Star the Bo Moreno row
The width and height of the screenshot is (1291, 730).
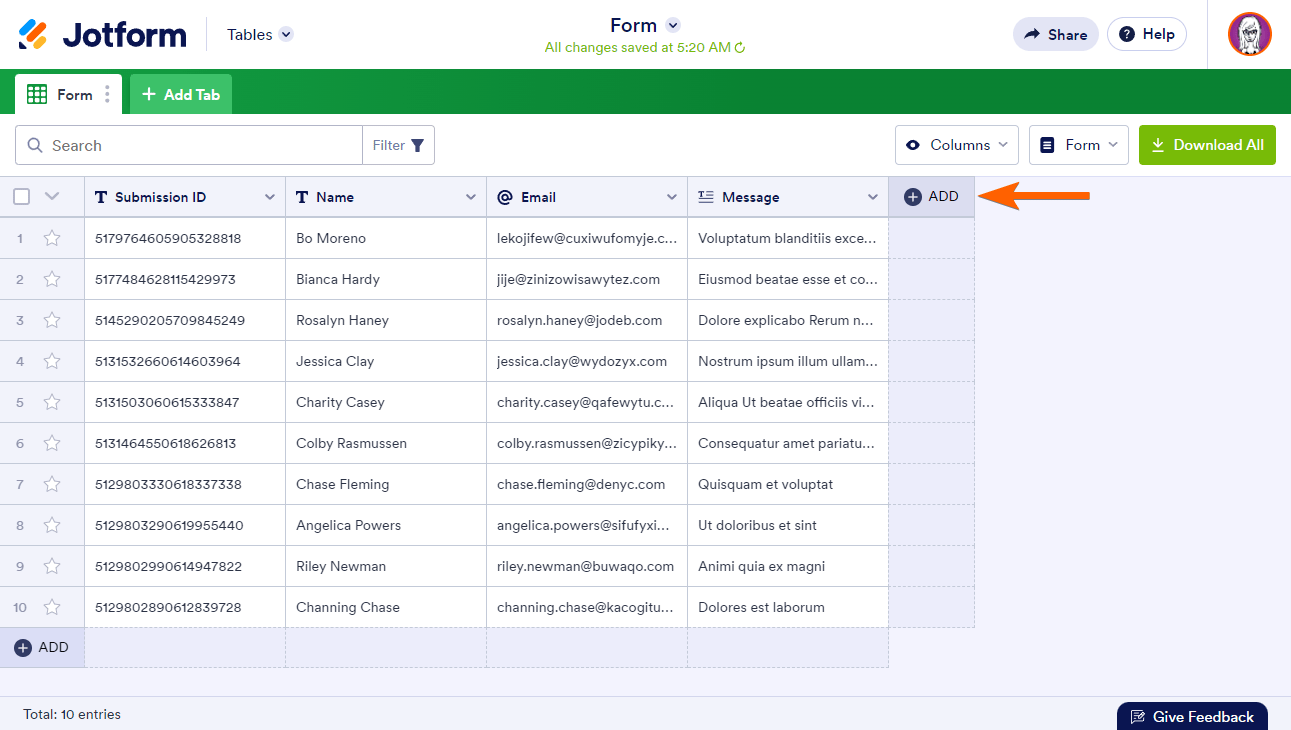point(52,238)
